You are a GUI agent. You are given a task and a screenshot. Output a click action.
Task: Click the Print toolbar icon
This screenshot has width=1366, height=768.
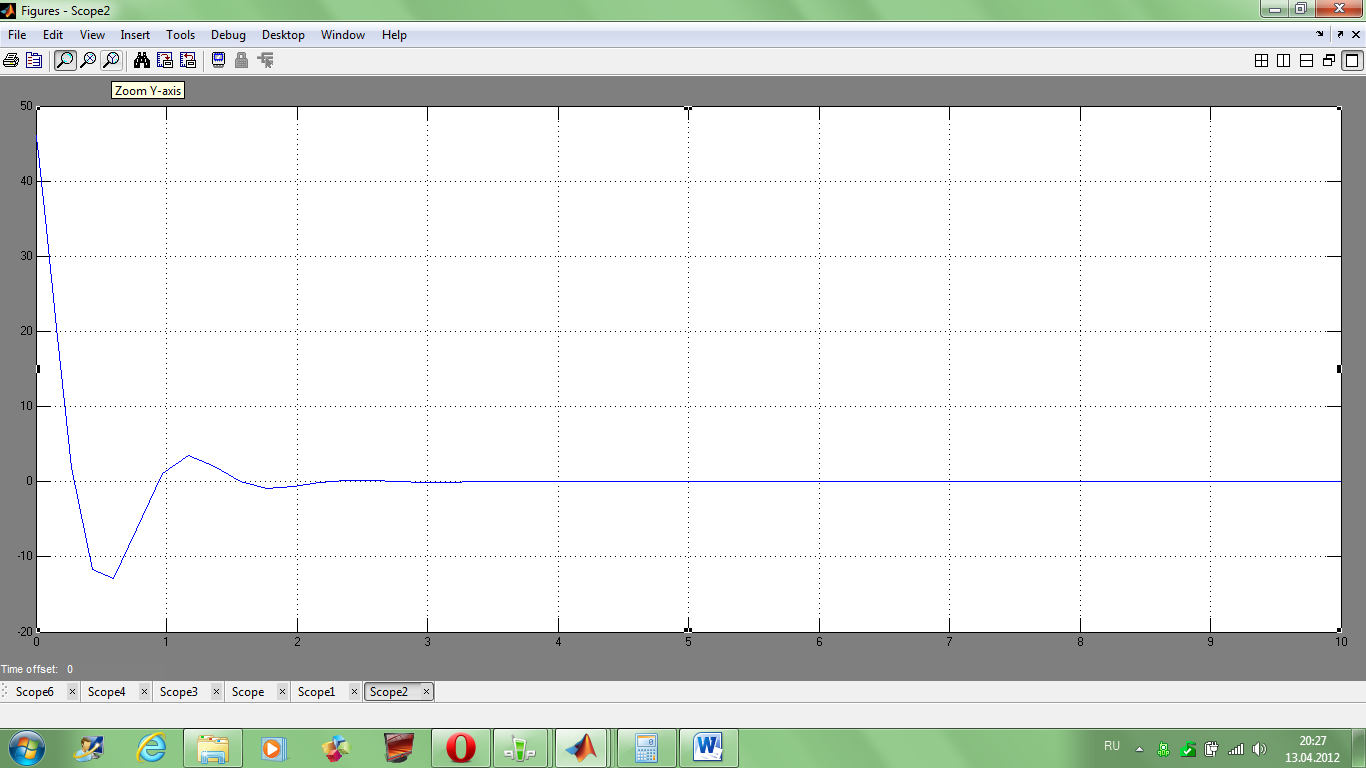click(x=11, y=60)
